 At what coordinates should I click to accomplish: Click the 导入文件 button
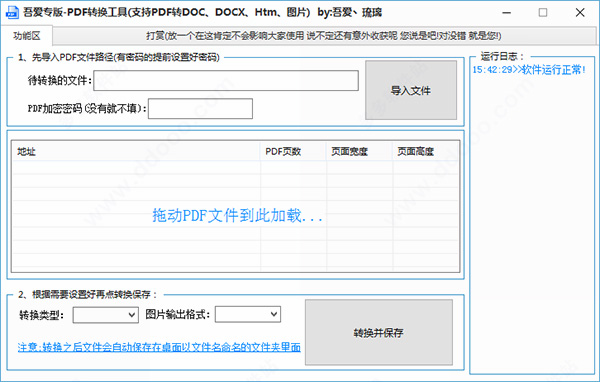click(x=411, y=90)
